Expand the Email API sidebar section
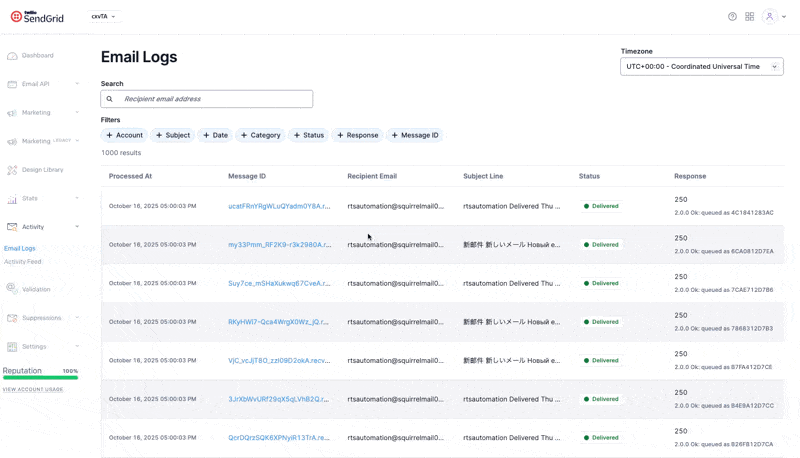The image size is (800, 458). (x=77, y=84)
